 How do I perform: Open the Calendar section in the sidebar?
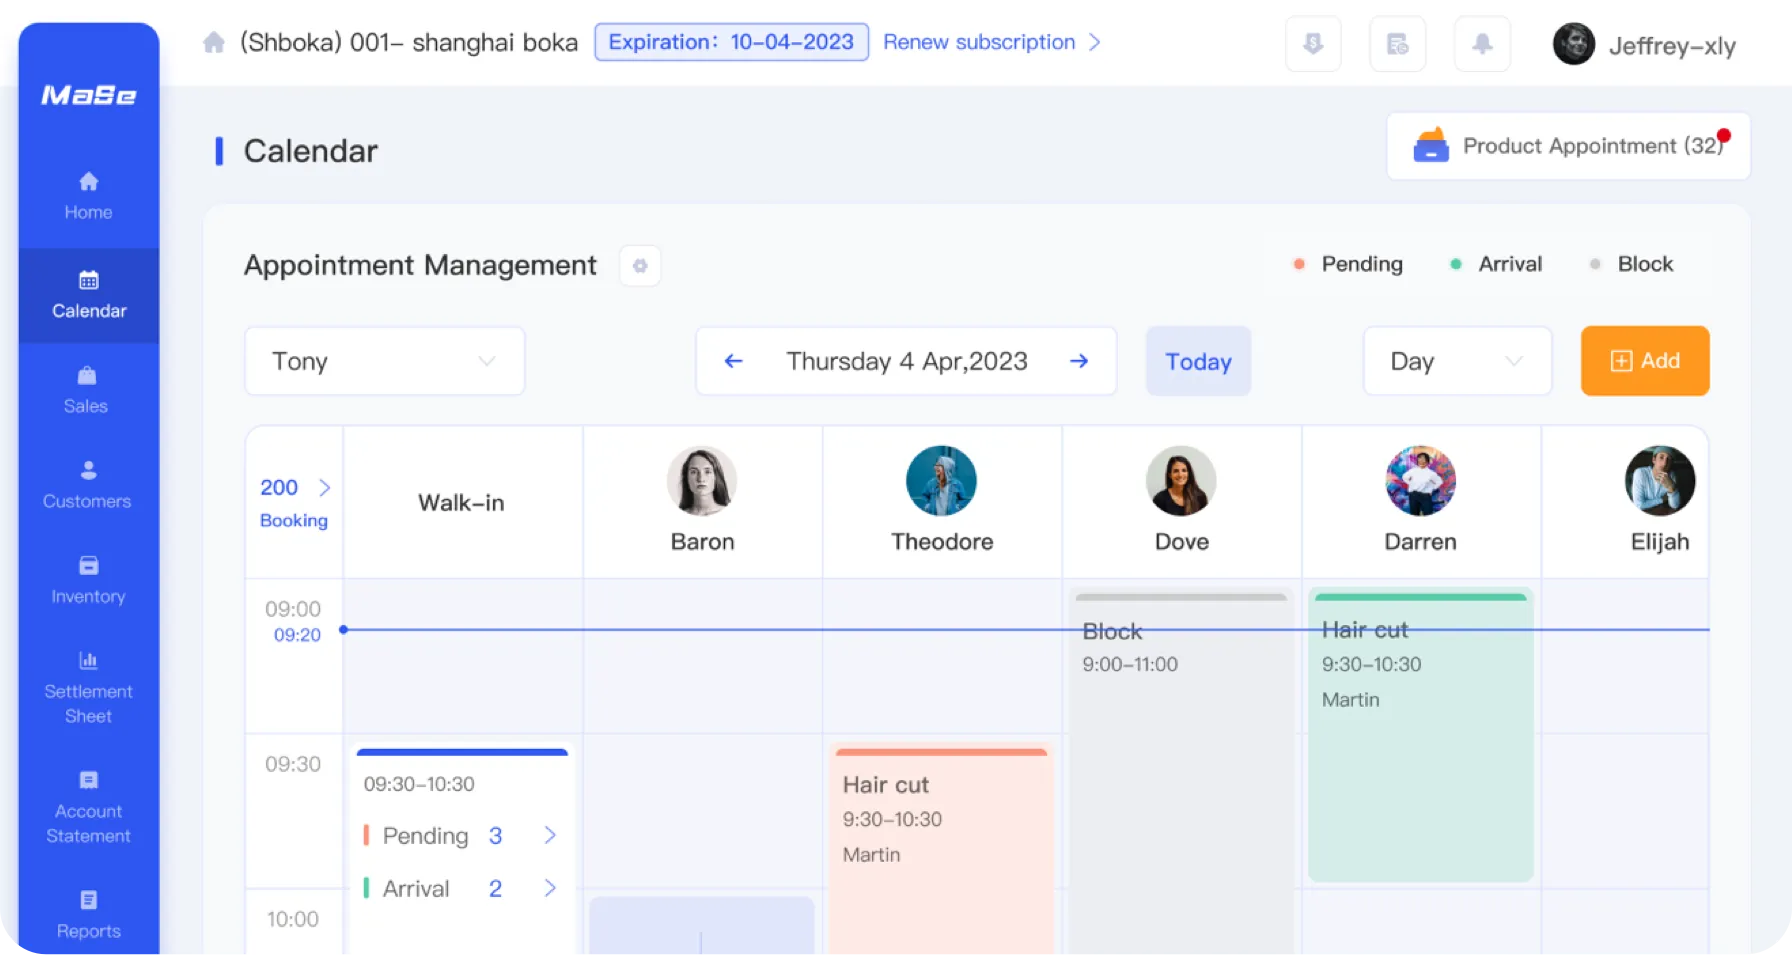pyautogui.click(x=88, y=296)
